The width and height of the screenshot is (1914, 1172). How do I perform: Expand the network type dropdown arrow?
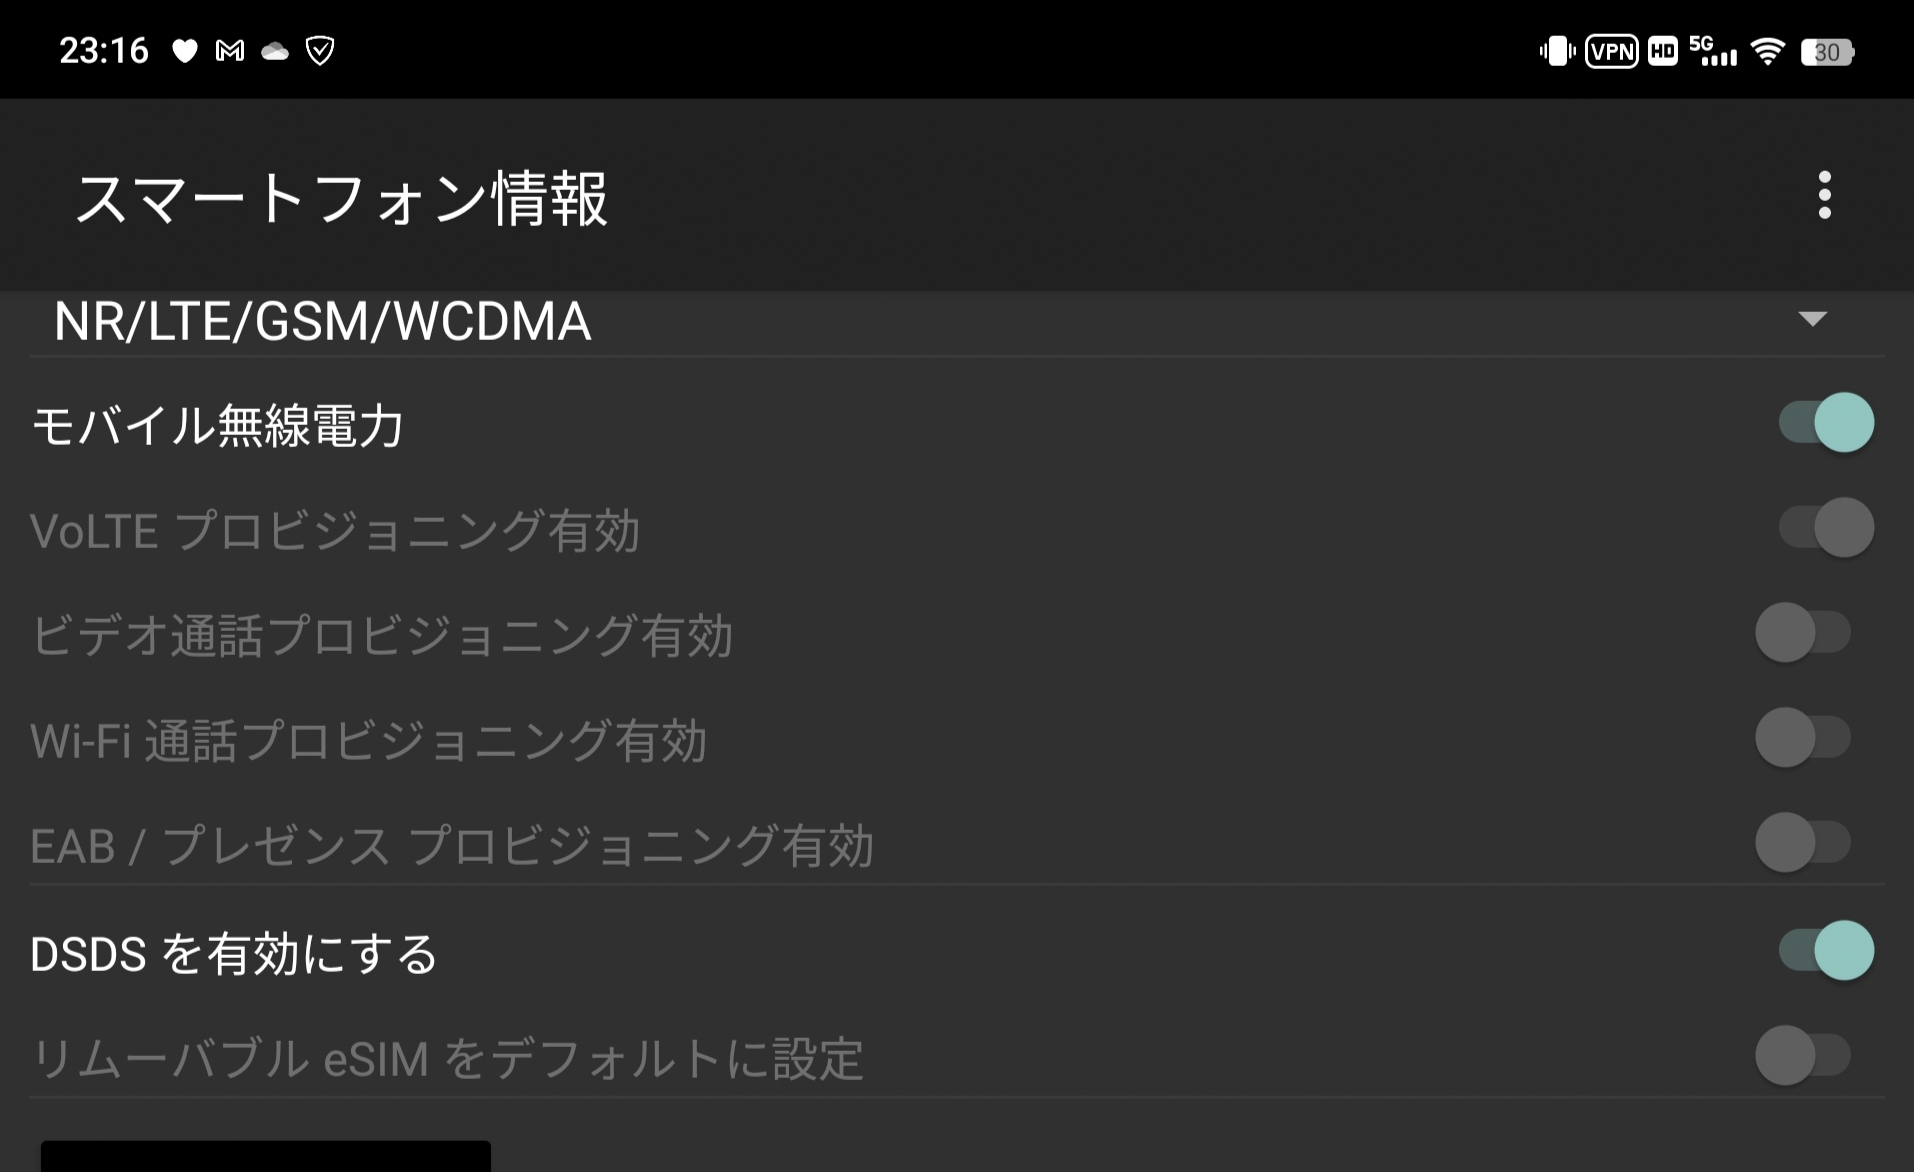pos(1812,319)
